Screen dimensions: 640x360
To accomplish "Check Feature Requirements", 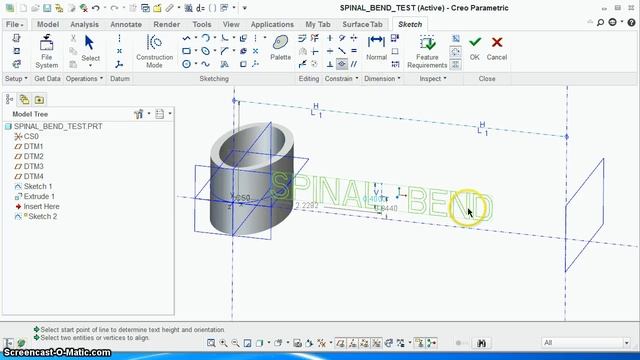I will point(427,51).
